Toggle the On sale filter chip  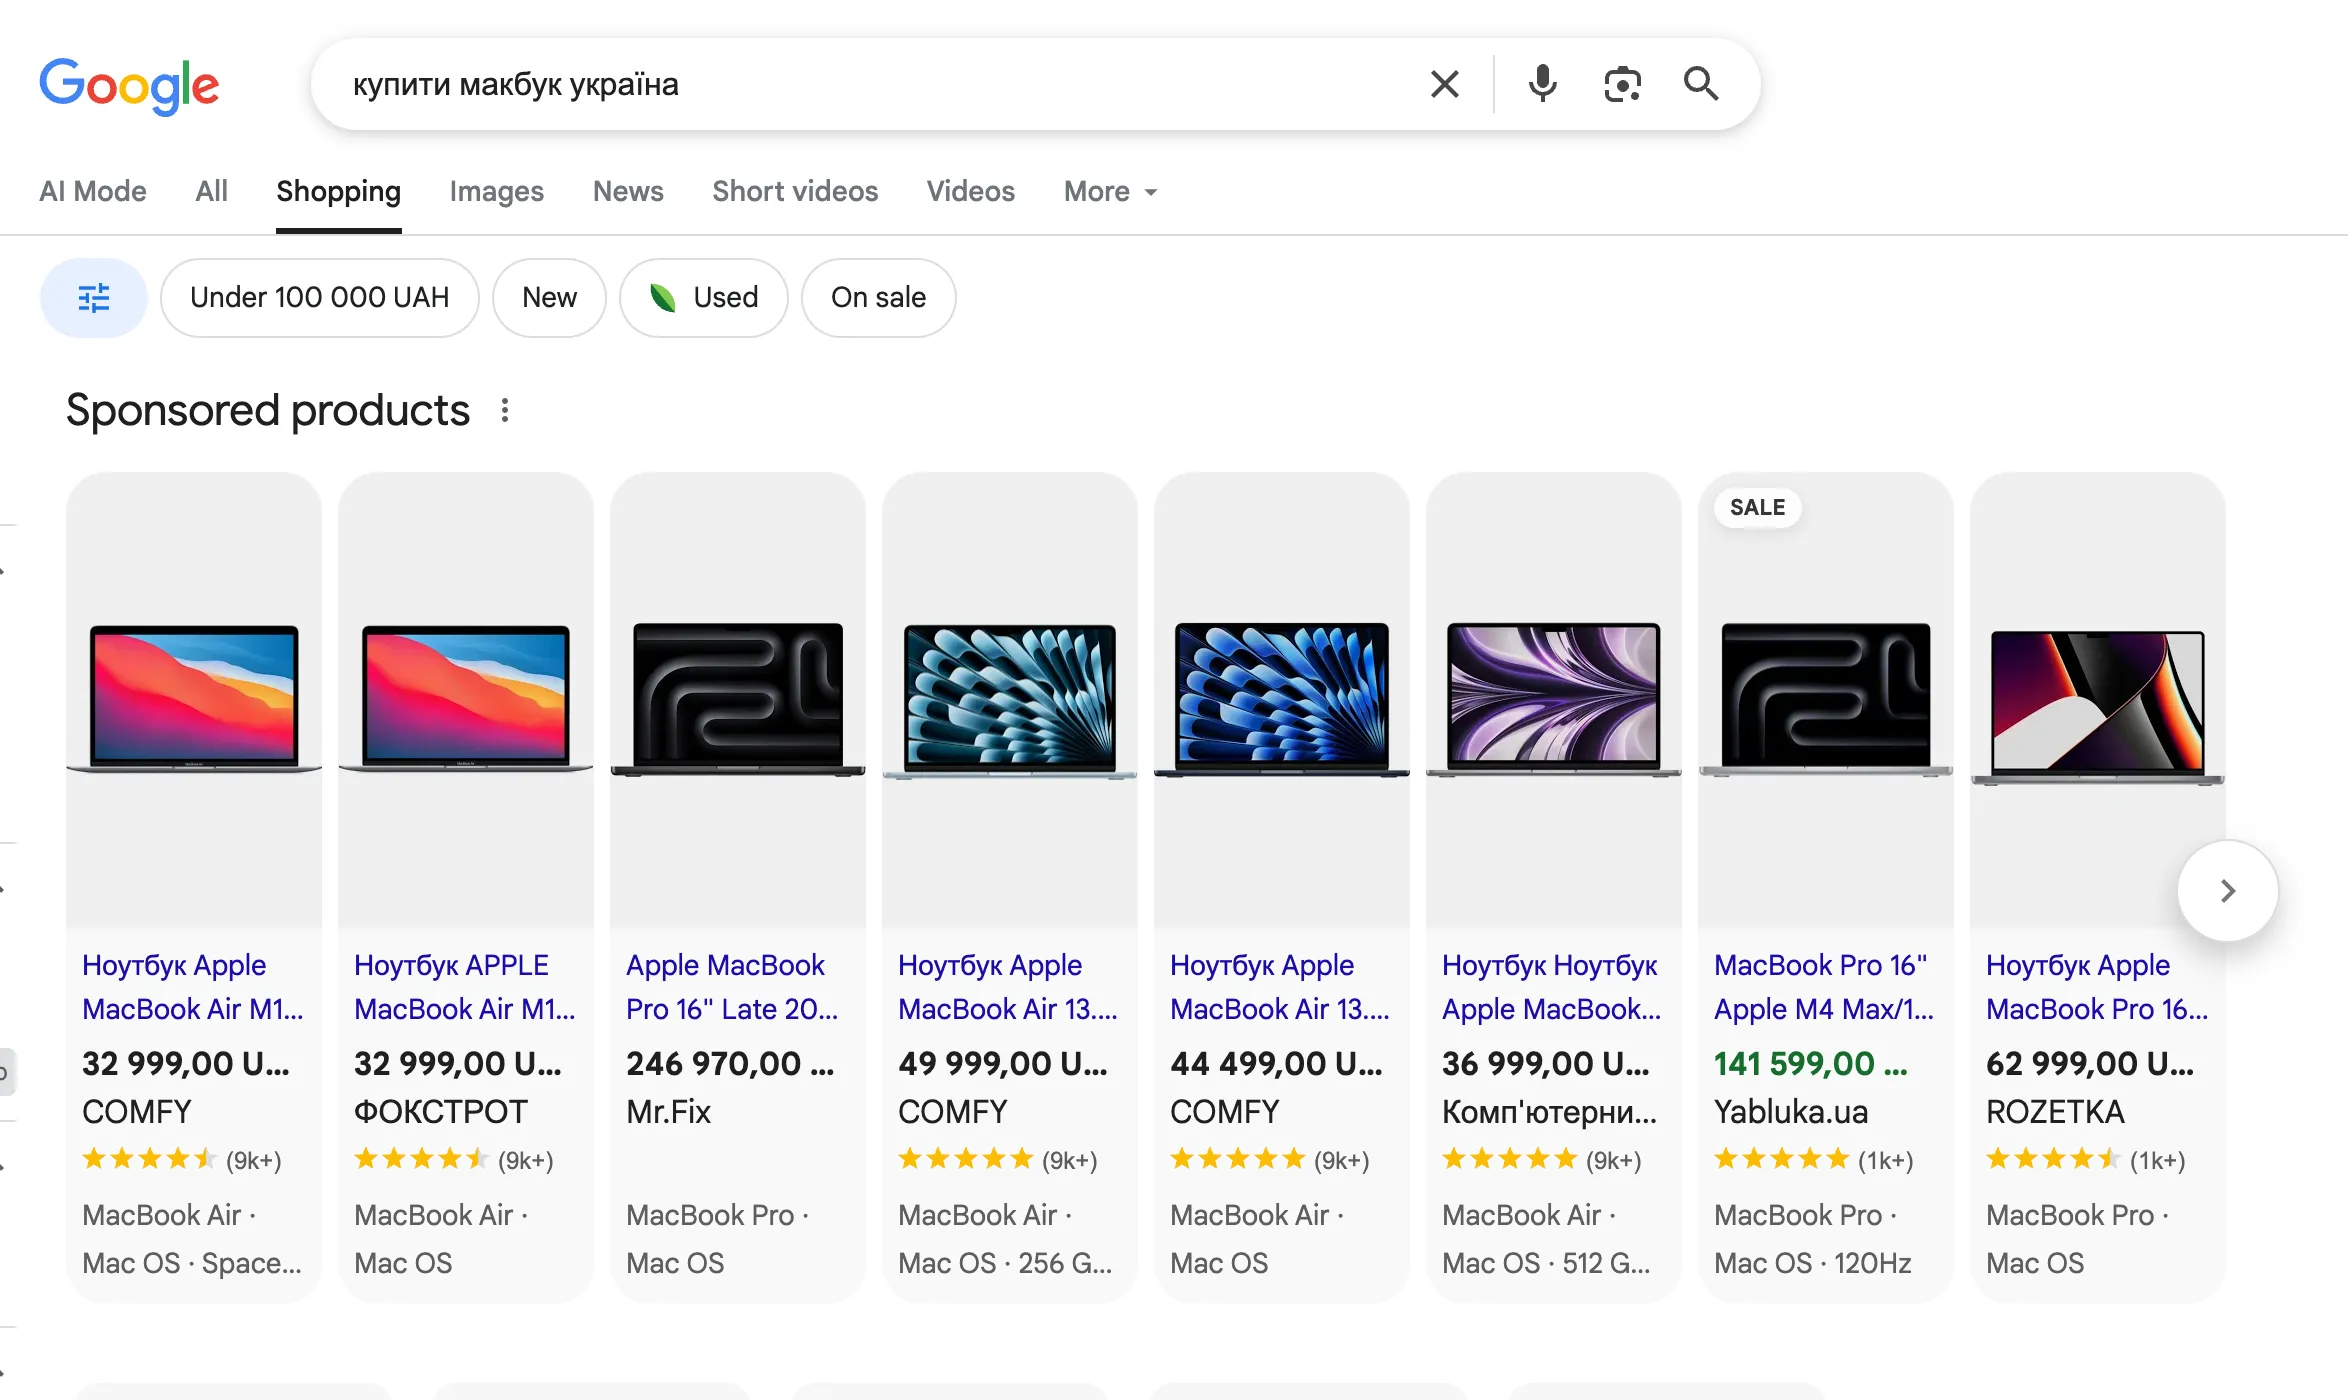[x=878, y=298]
